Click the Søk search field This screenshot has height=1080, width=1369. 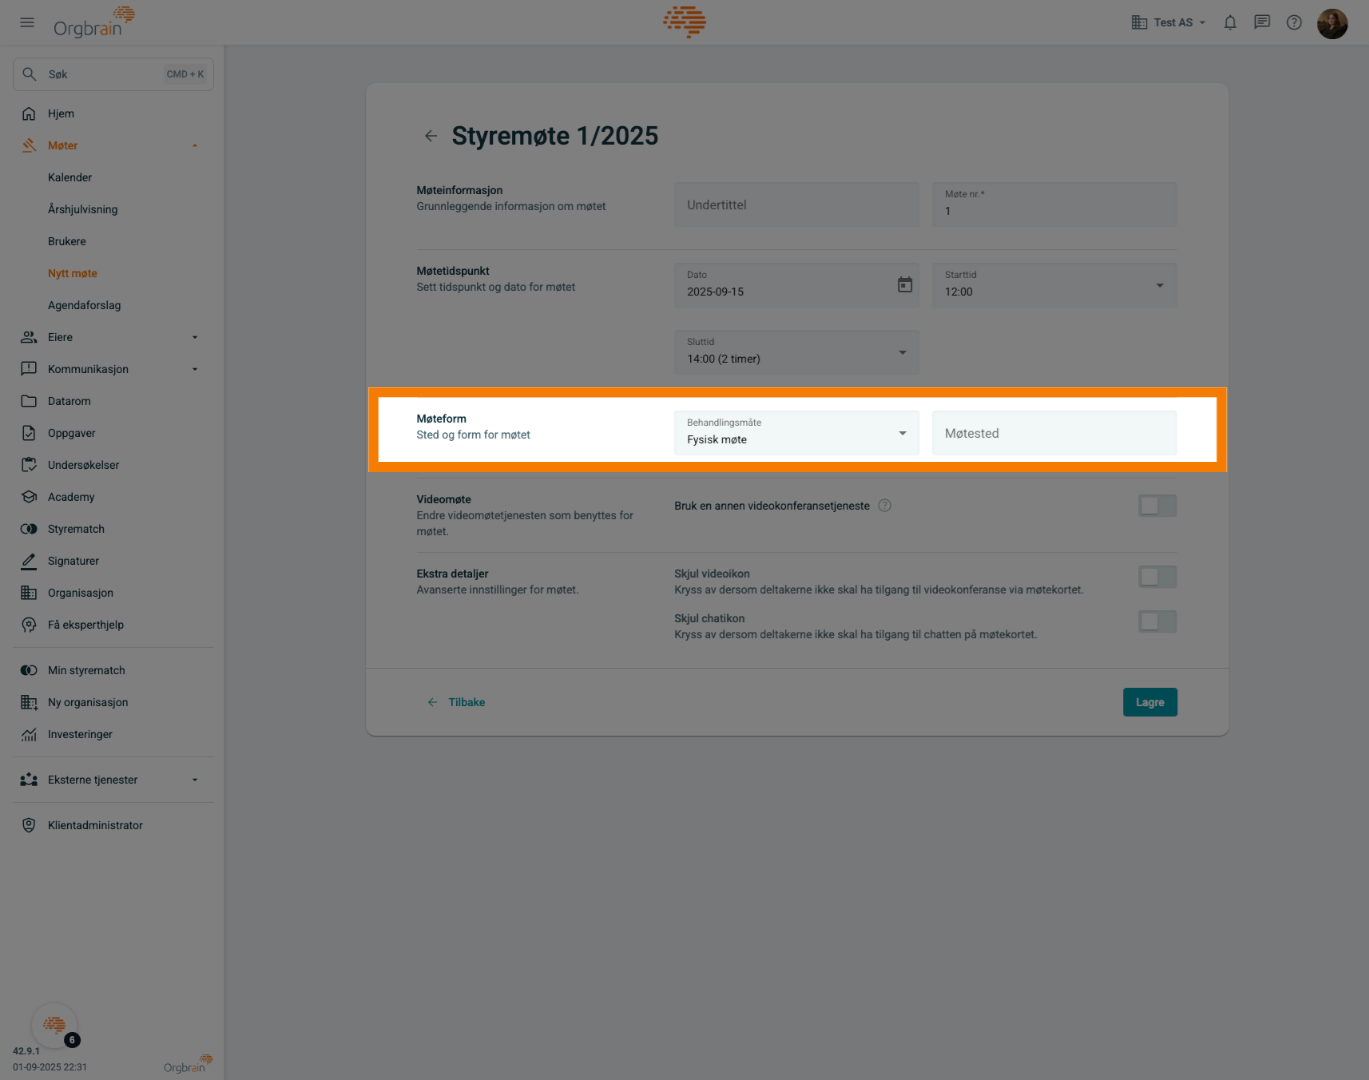(x=113, y=74)
